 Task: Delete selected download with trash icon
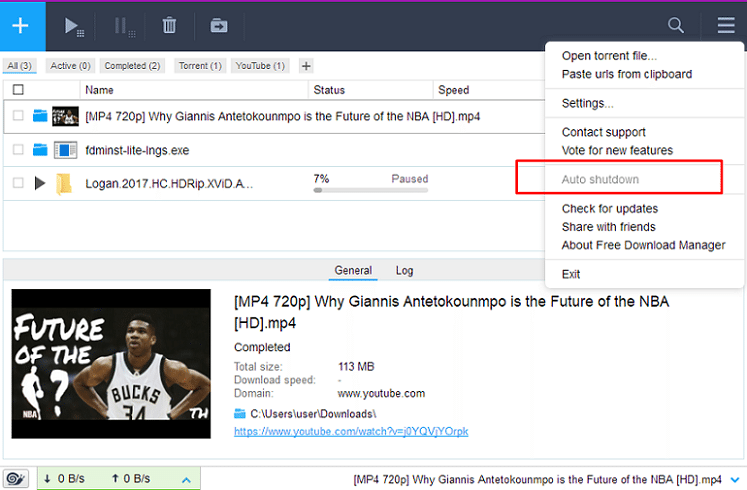click(169, 25)
